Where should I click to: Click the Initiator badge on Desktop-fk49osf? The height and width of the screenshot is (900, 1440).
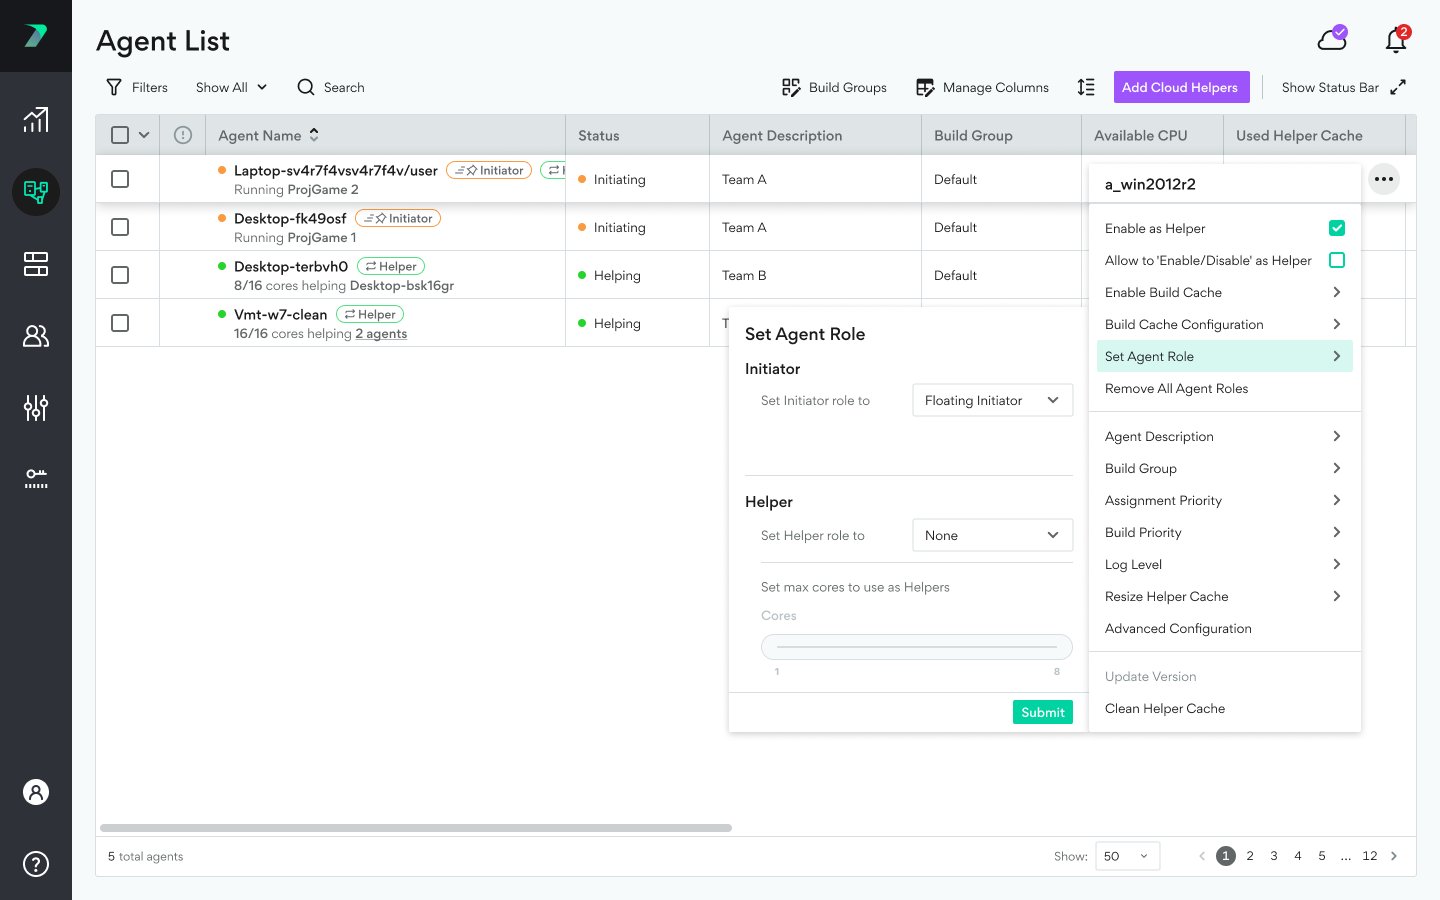coord(398,218)
